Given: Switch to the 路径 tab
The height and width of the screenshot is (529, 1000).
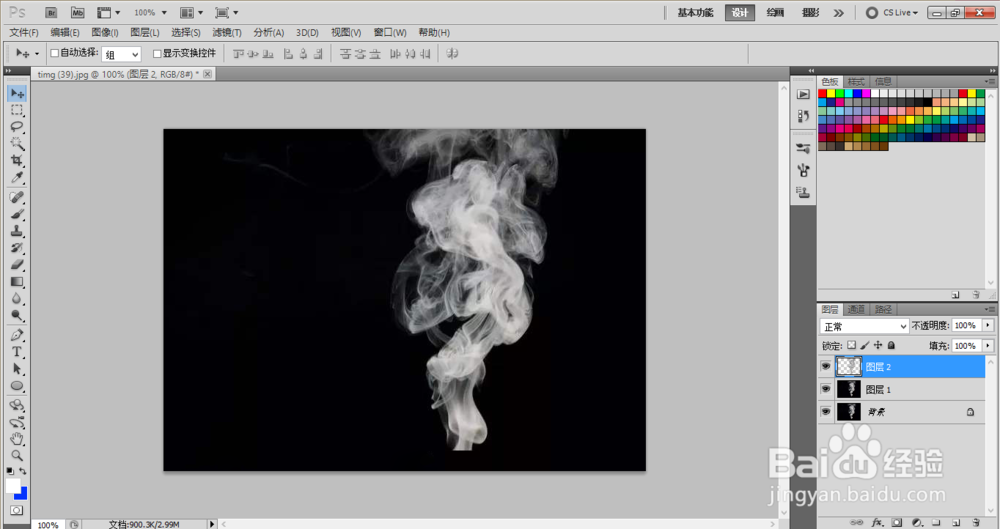Looking at the screenshot, I should click(x=883, y=309).
